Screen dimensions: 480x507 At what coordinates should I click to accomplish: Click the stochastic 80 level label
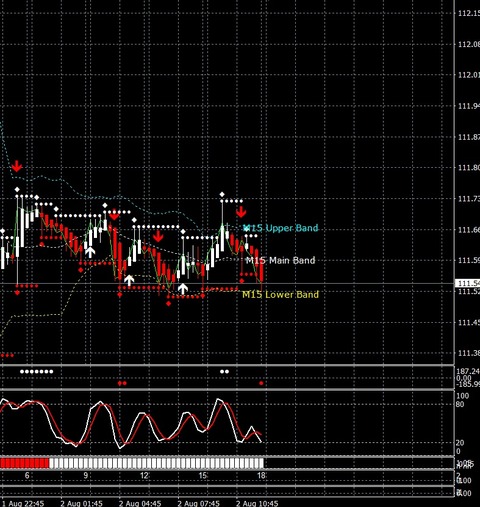pos(460,404)
